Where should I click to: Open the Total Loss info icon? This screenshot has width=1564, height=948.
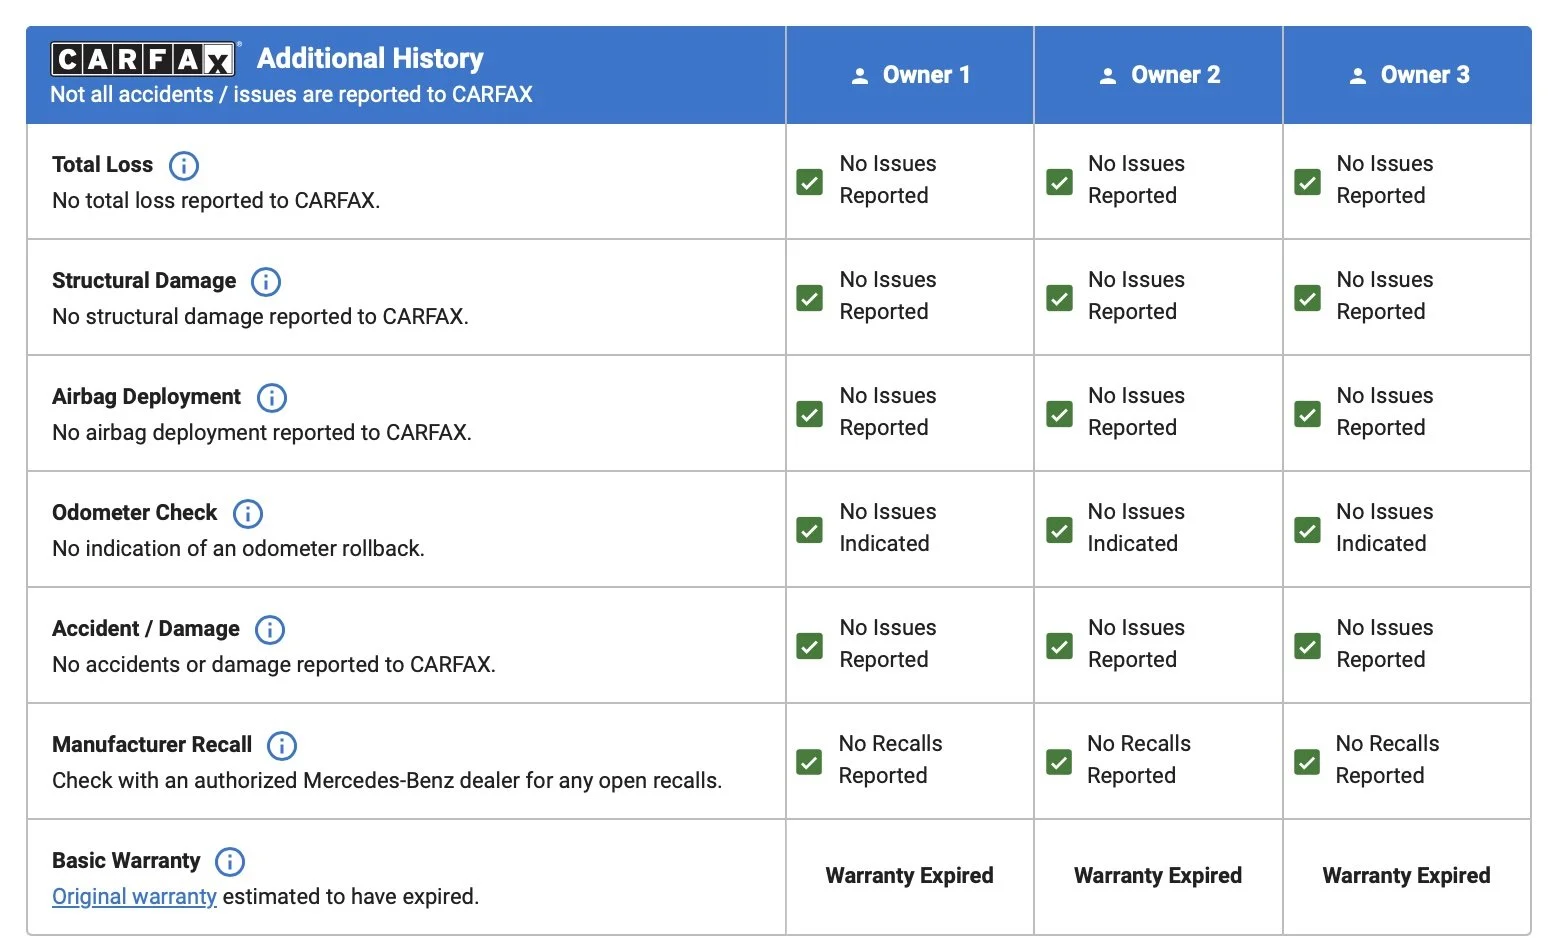tap(184, 165)
